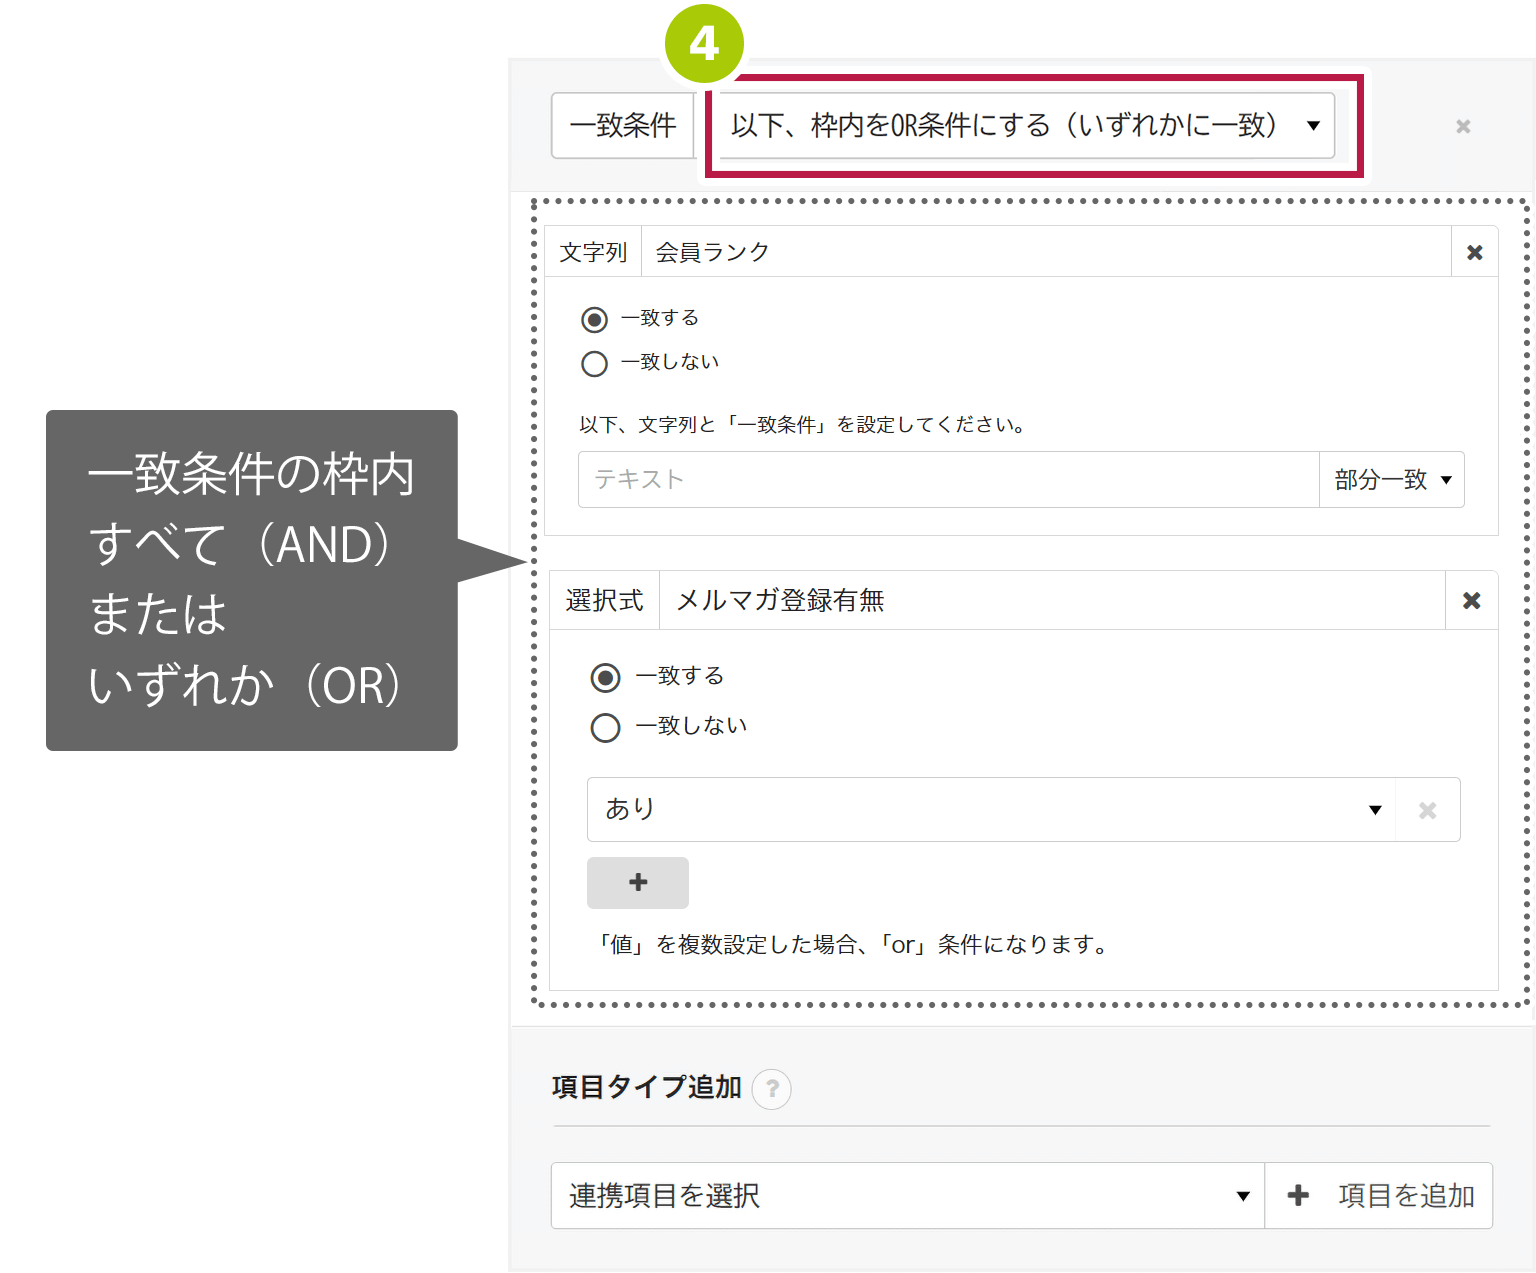Add another value with the plus button
The image size is (1536, 1273).
point(638,883)
